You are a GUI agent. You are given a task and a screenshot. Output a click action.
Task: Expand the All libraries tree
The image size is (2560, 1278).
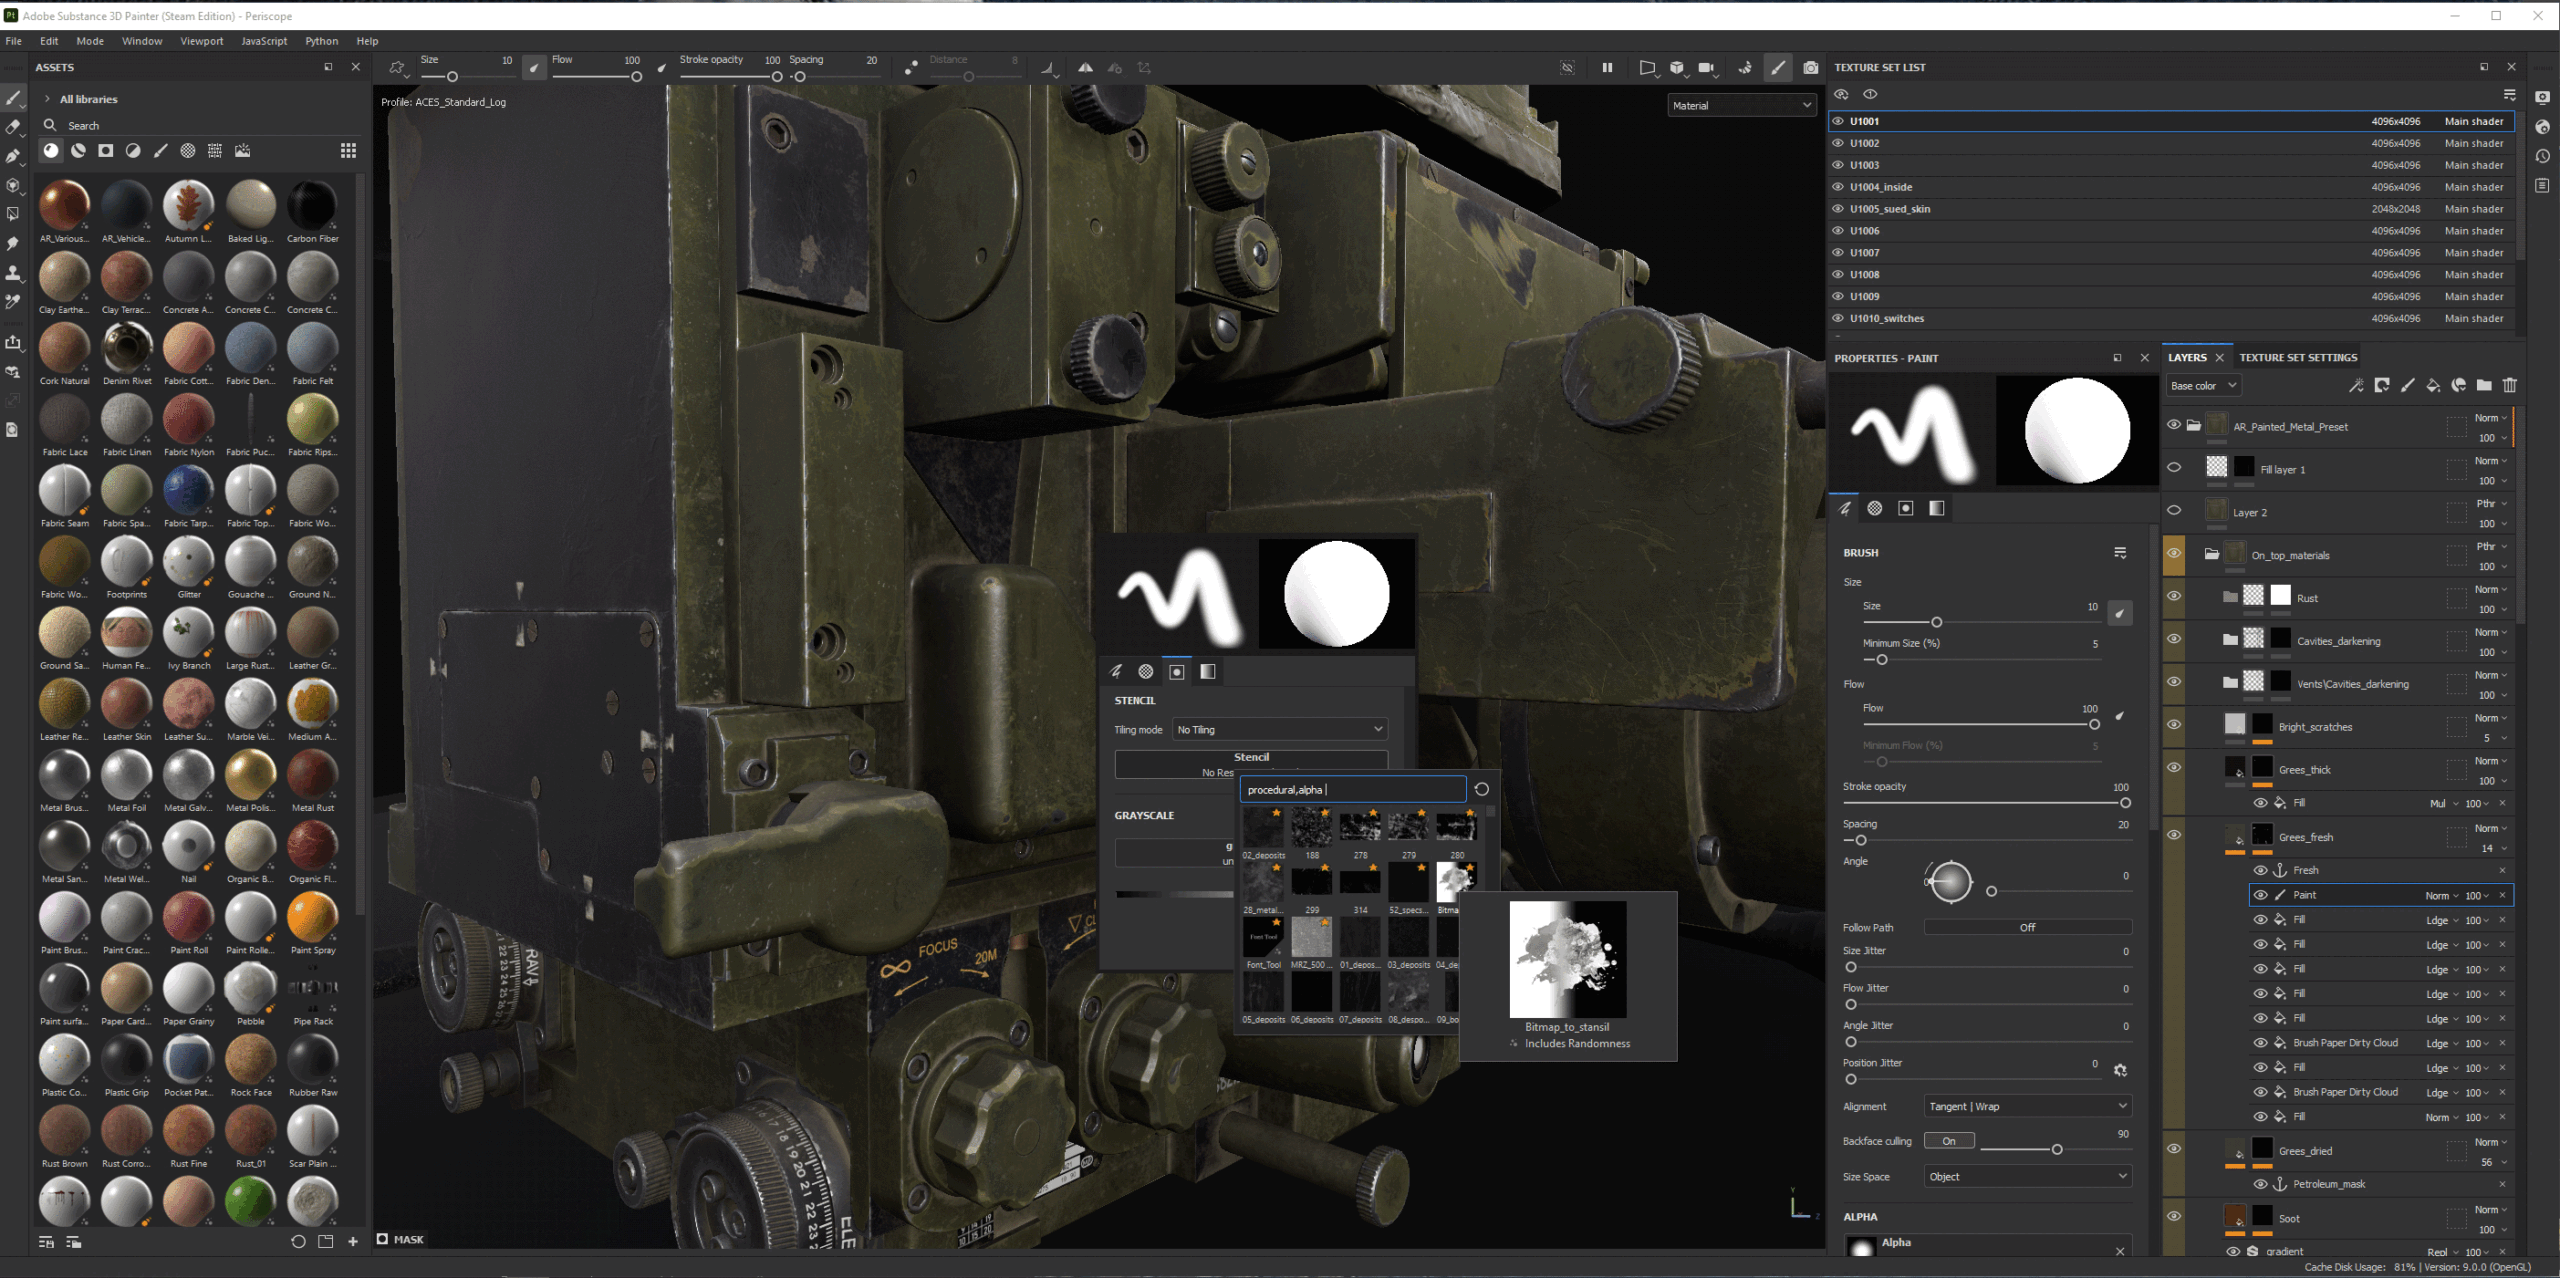coord(47,99)
